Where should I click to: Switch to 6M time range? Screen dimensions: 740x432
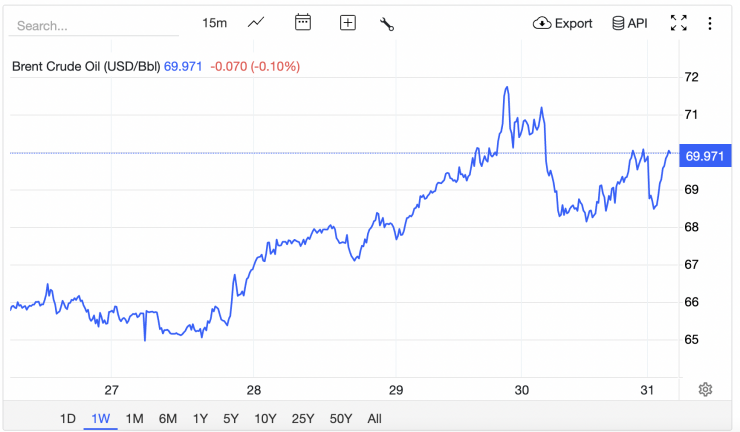click(167, 418)
